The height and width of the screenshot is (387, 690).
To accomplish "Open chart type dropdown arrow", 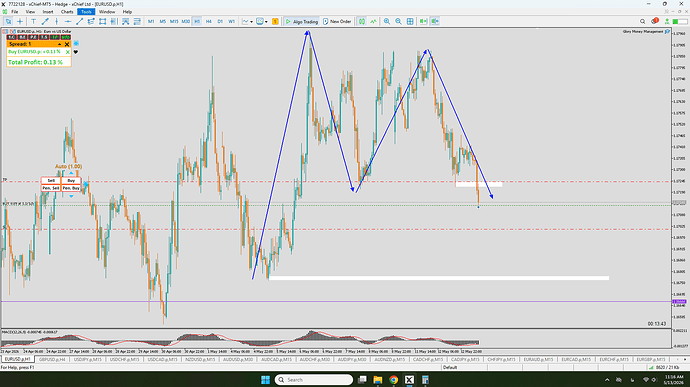I will click(251, 22).
